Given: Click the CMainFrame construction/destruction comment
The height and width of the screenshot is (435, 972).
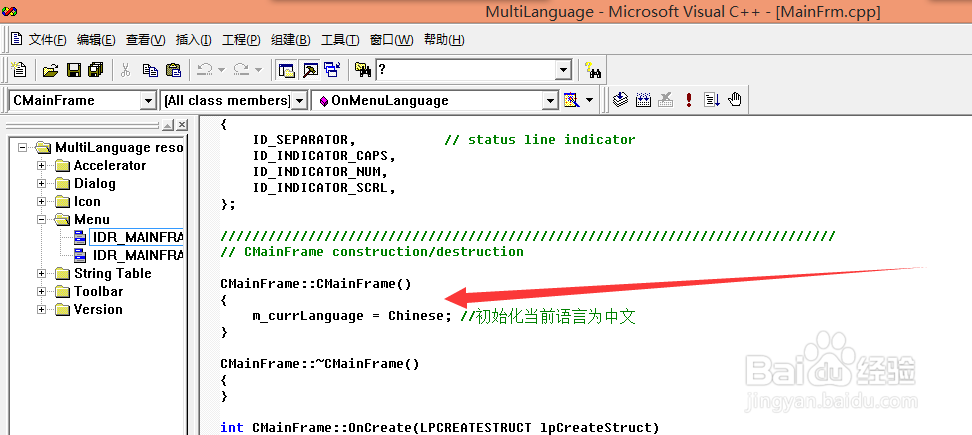Looking at the screenshot, I should tap(372, 252).
